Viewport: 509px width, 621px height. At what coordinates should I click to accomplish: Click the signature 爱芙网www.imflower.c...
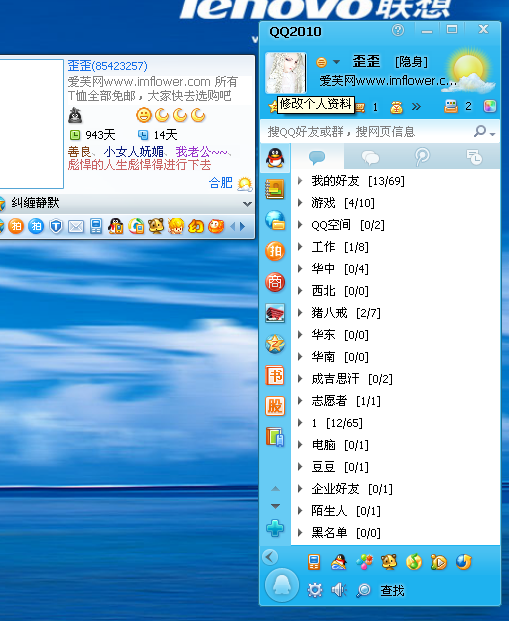pyautogui.click(x=388, y=81)
